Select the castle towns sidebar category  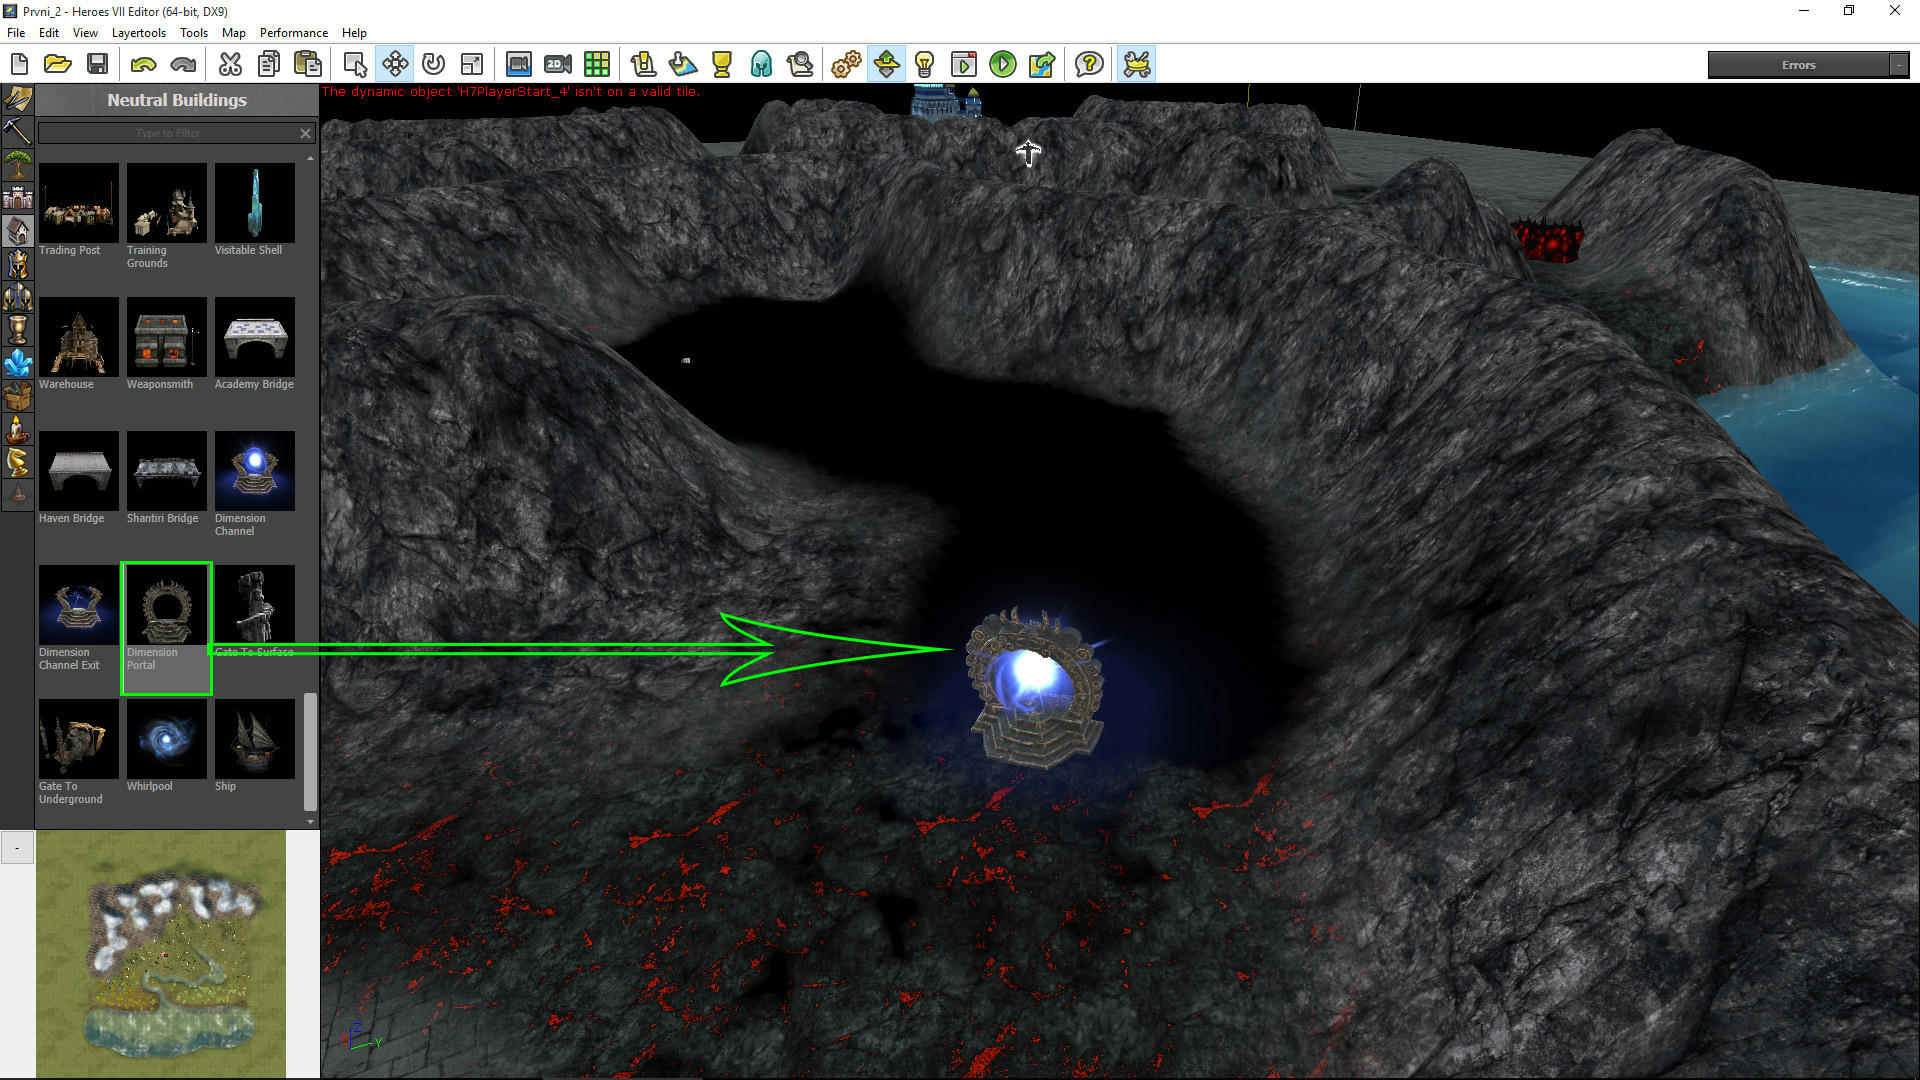click(18, 197)
